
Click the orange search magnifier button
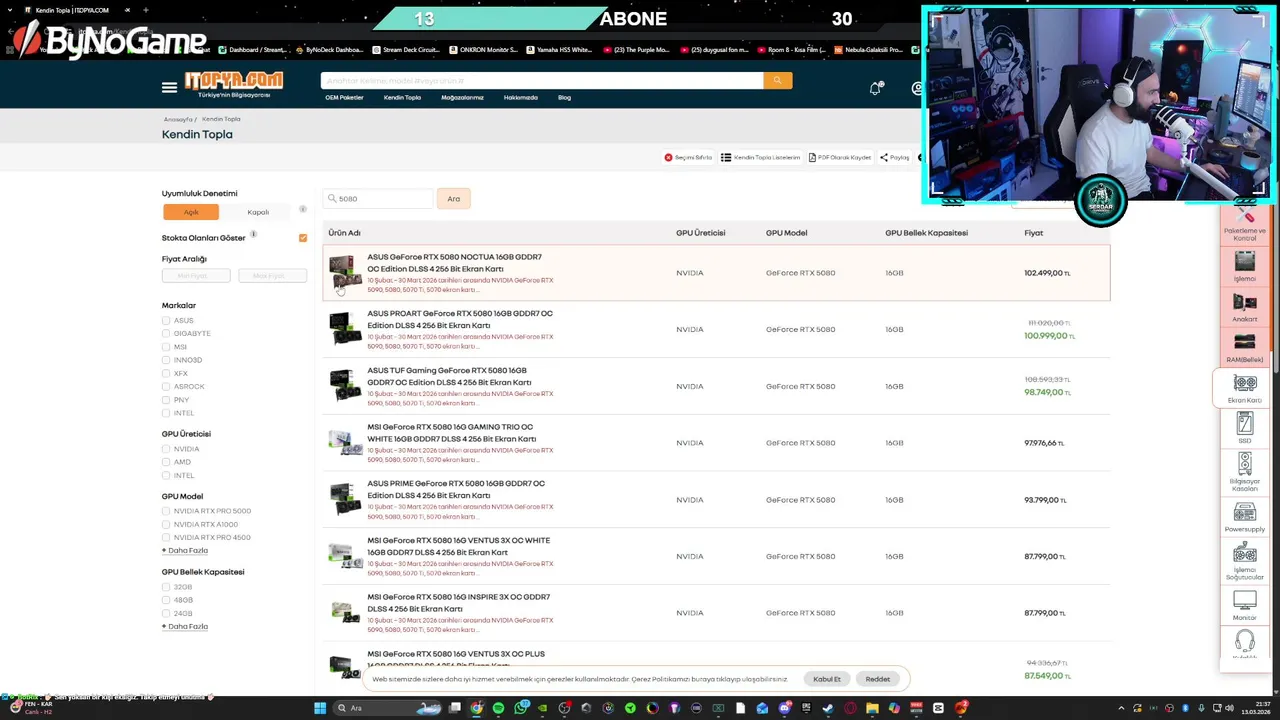777,80
